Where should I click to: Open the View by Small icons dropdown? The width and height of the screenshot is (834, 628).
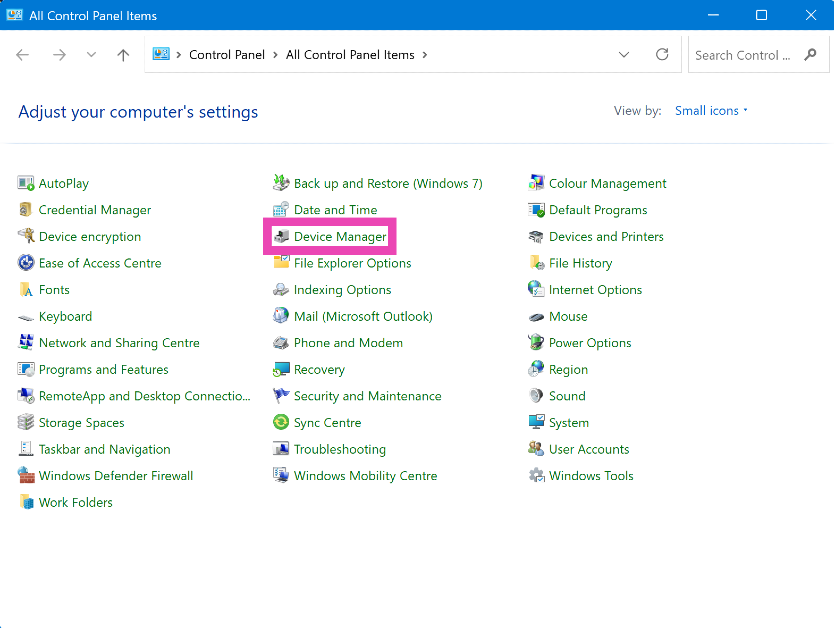(x=711, y=111)
